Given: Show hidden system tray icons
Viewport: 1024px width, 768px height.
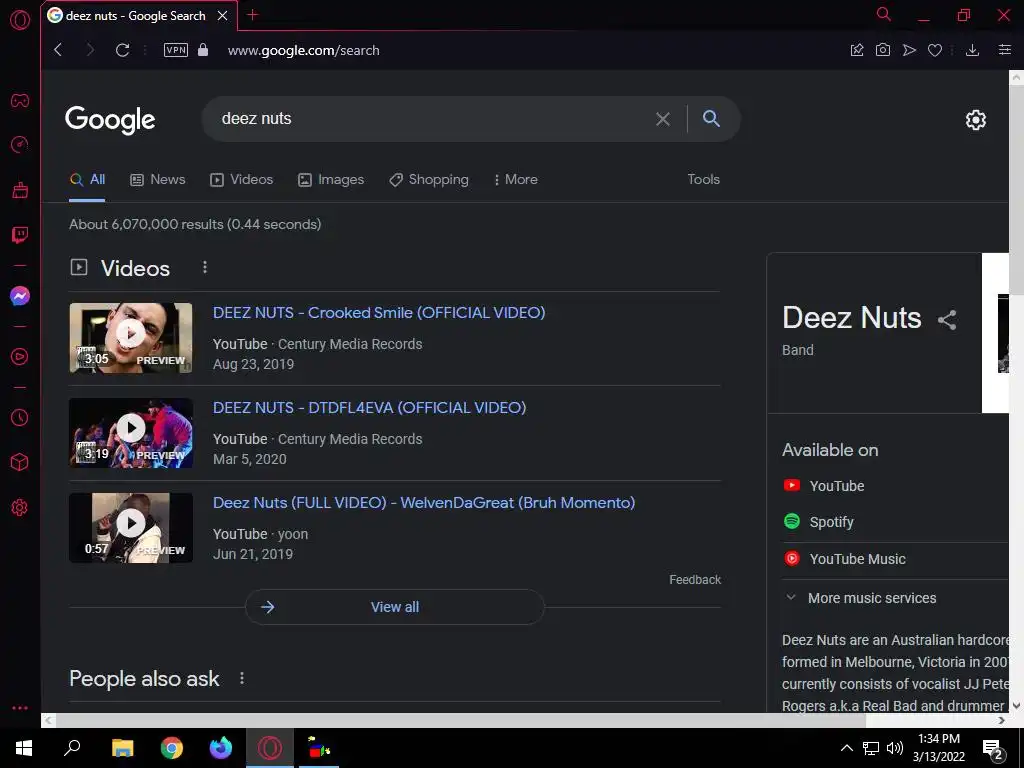Looking at the screenshot, I should [x=846, y=748].
